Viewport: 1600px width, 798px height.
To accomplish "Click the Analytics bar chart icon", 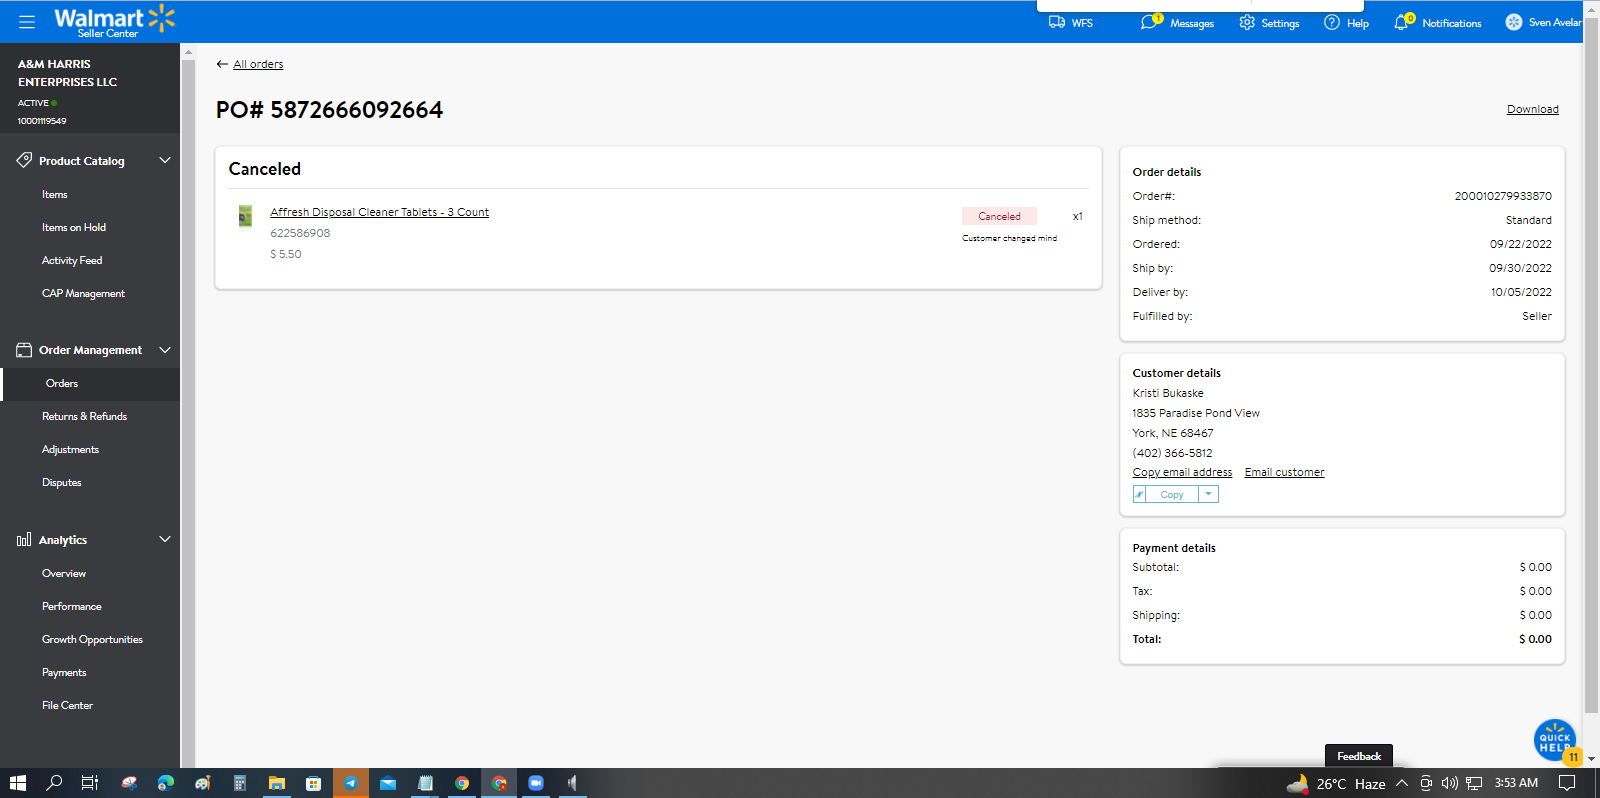I will pyautogui.click(x=24, y=540).
